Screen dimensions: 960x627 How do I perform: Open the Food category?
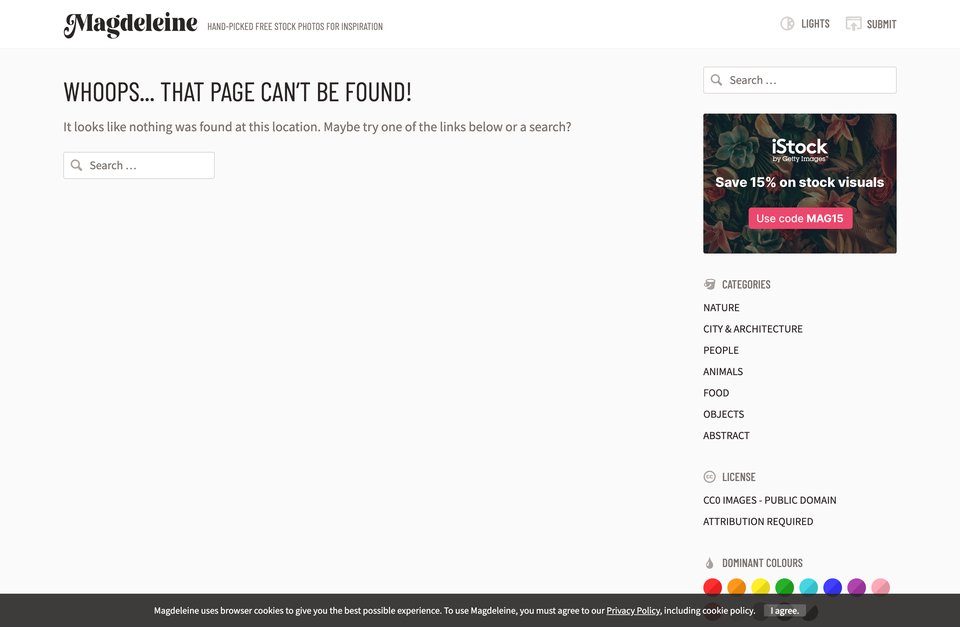[716, 393]
